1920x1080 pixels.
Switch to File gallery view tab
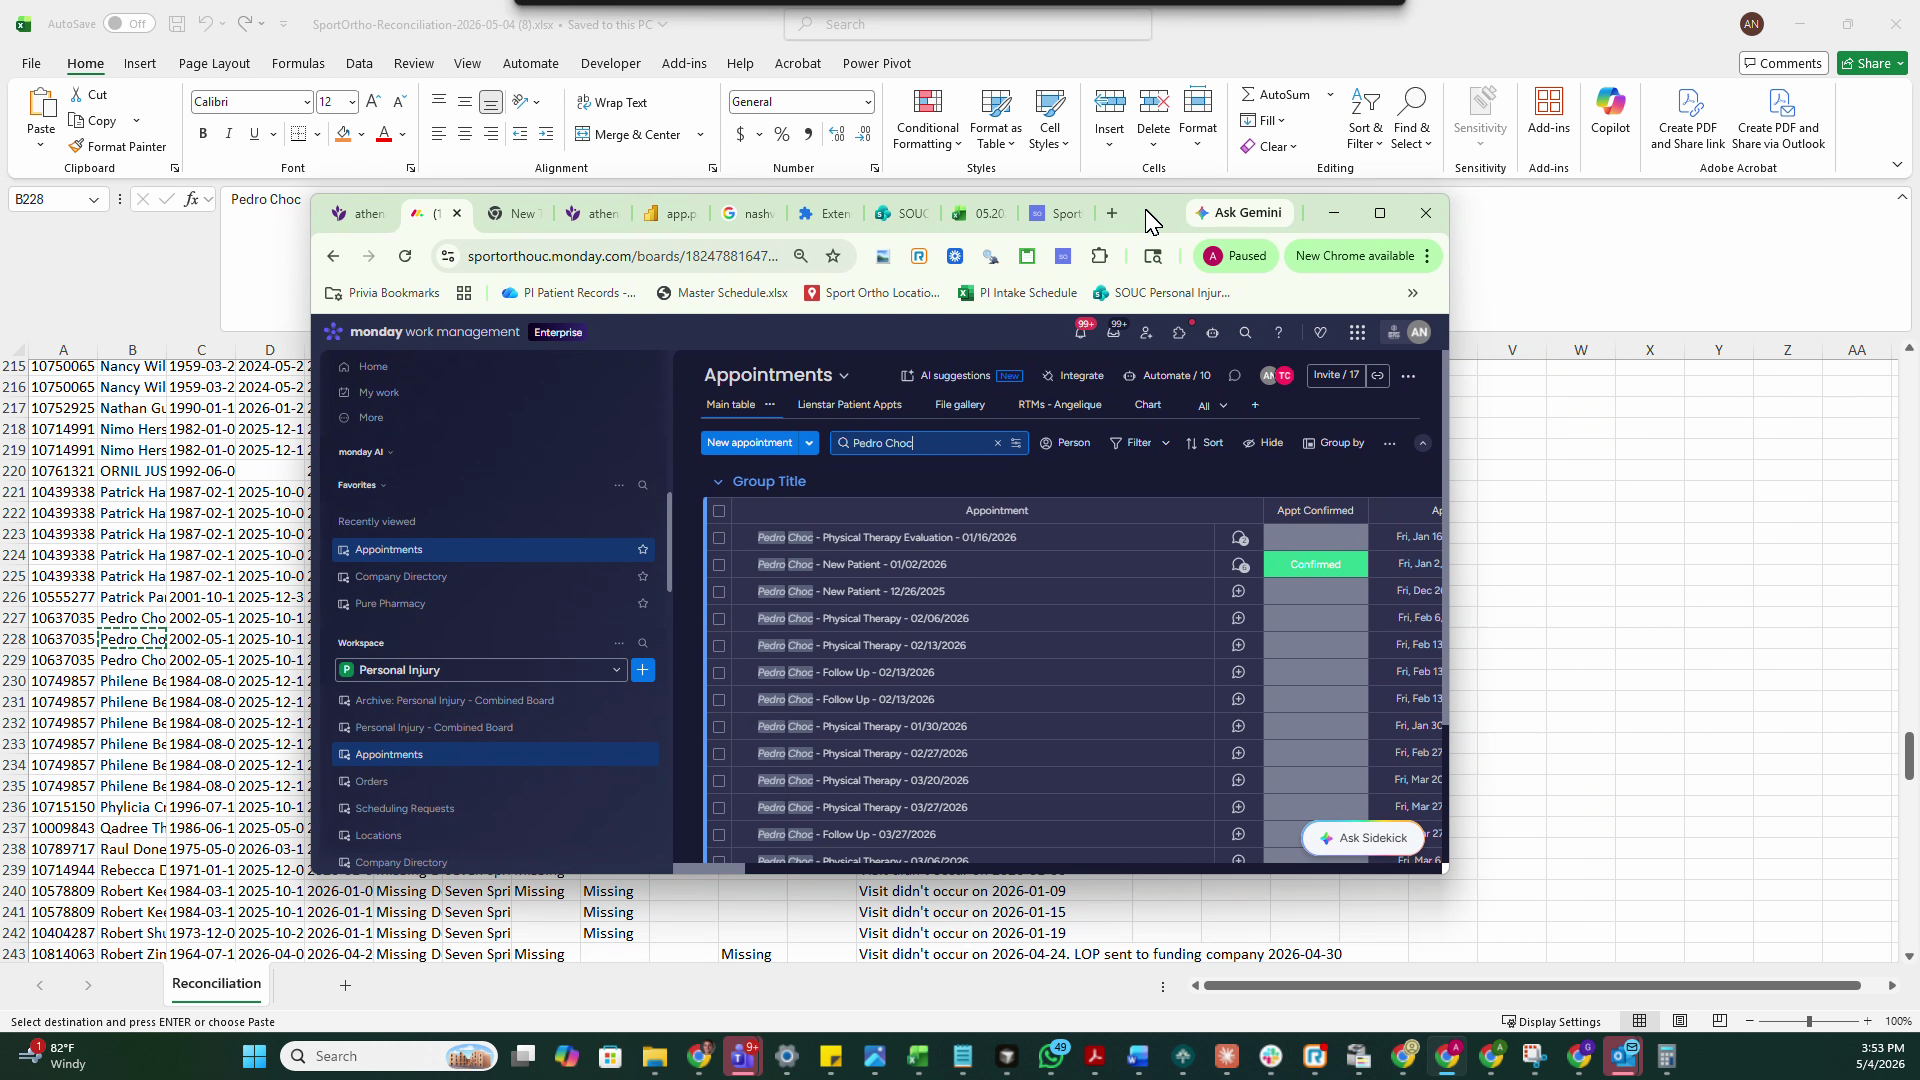[960, 405]
